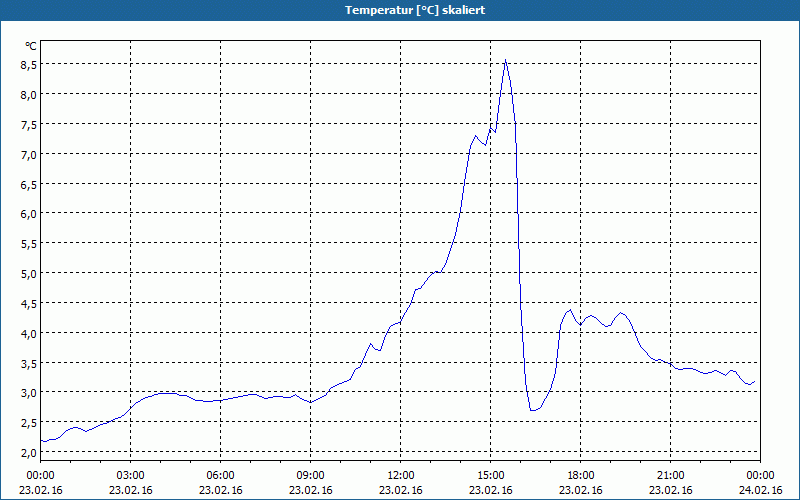Click the 00:00 label above 24.02.16

click(760, 475)
